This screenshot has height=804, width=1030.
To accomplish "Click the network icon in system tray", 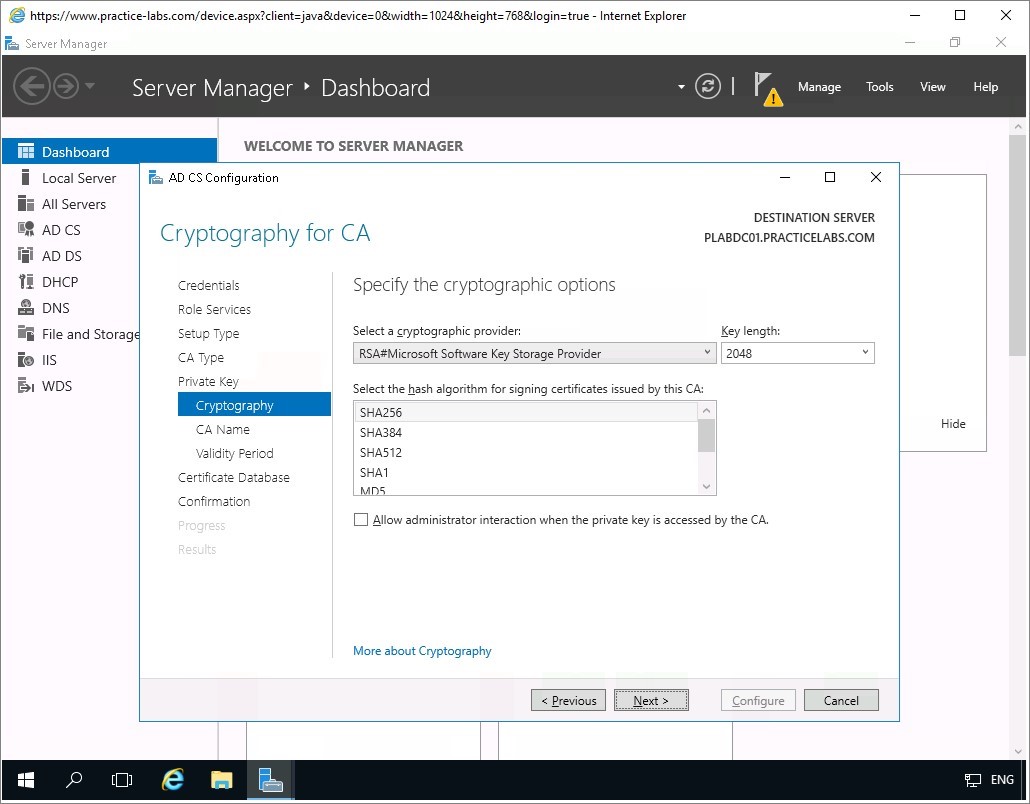I will coord(972,780).
